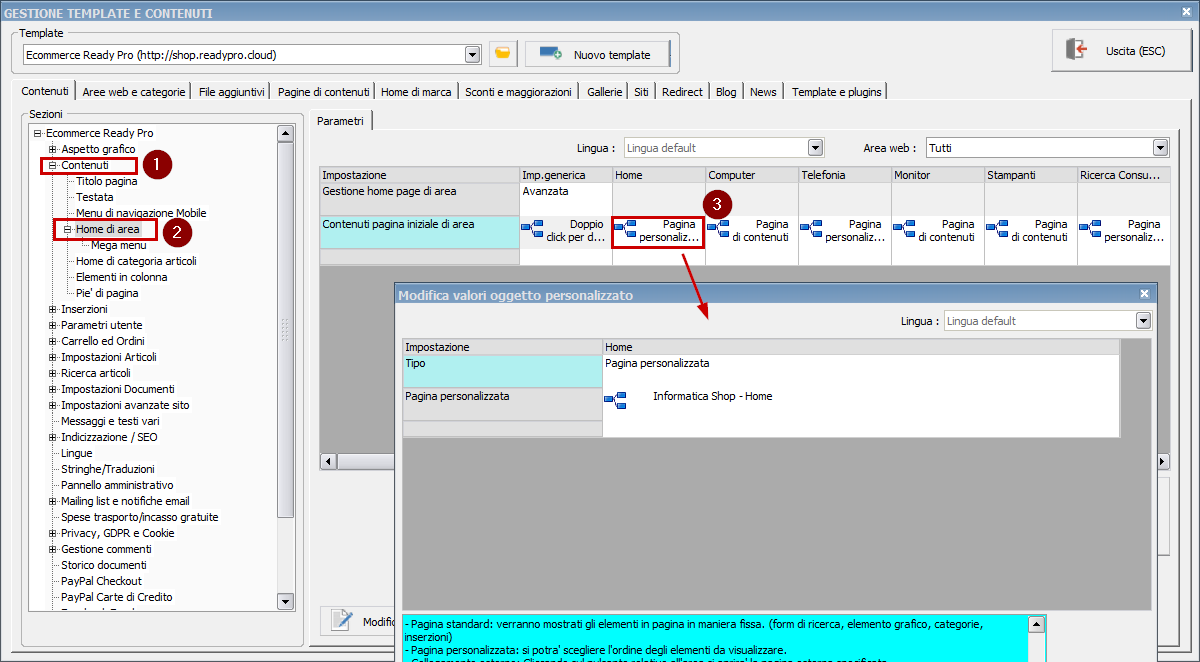Select Menu di navigazione Mobile item
1200x662 pixels.
[141, 213]
